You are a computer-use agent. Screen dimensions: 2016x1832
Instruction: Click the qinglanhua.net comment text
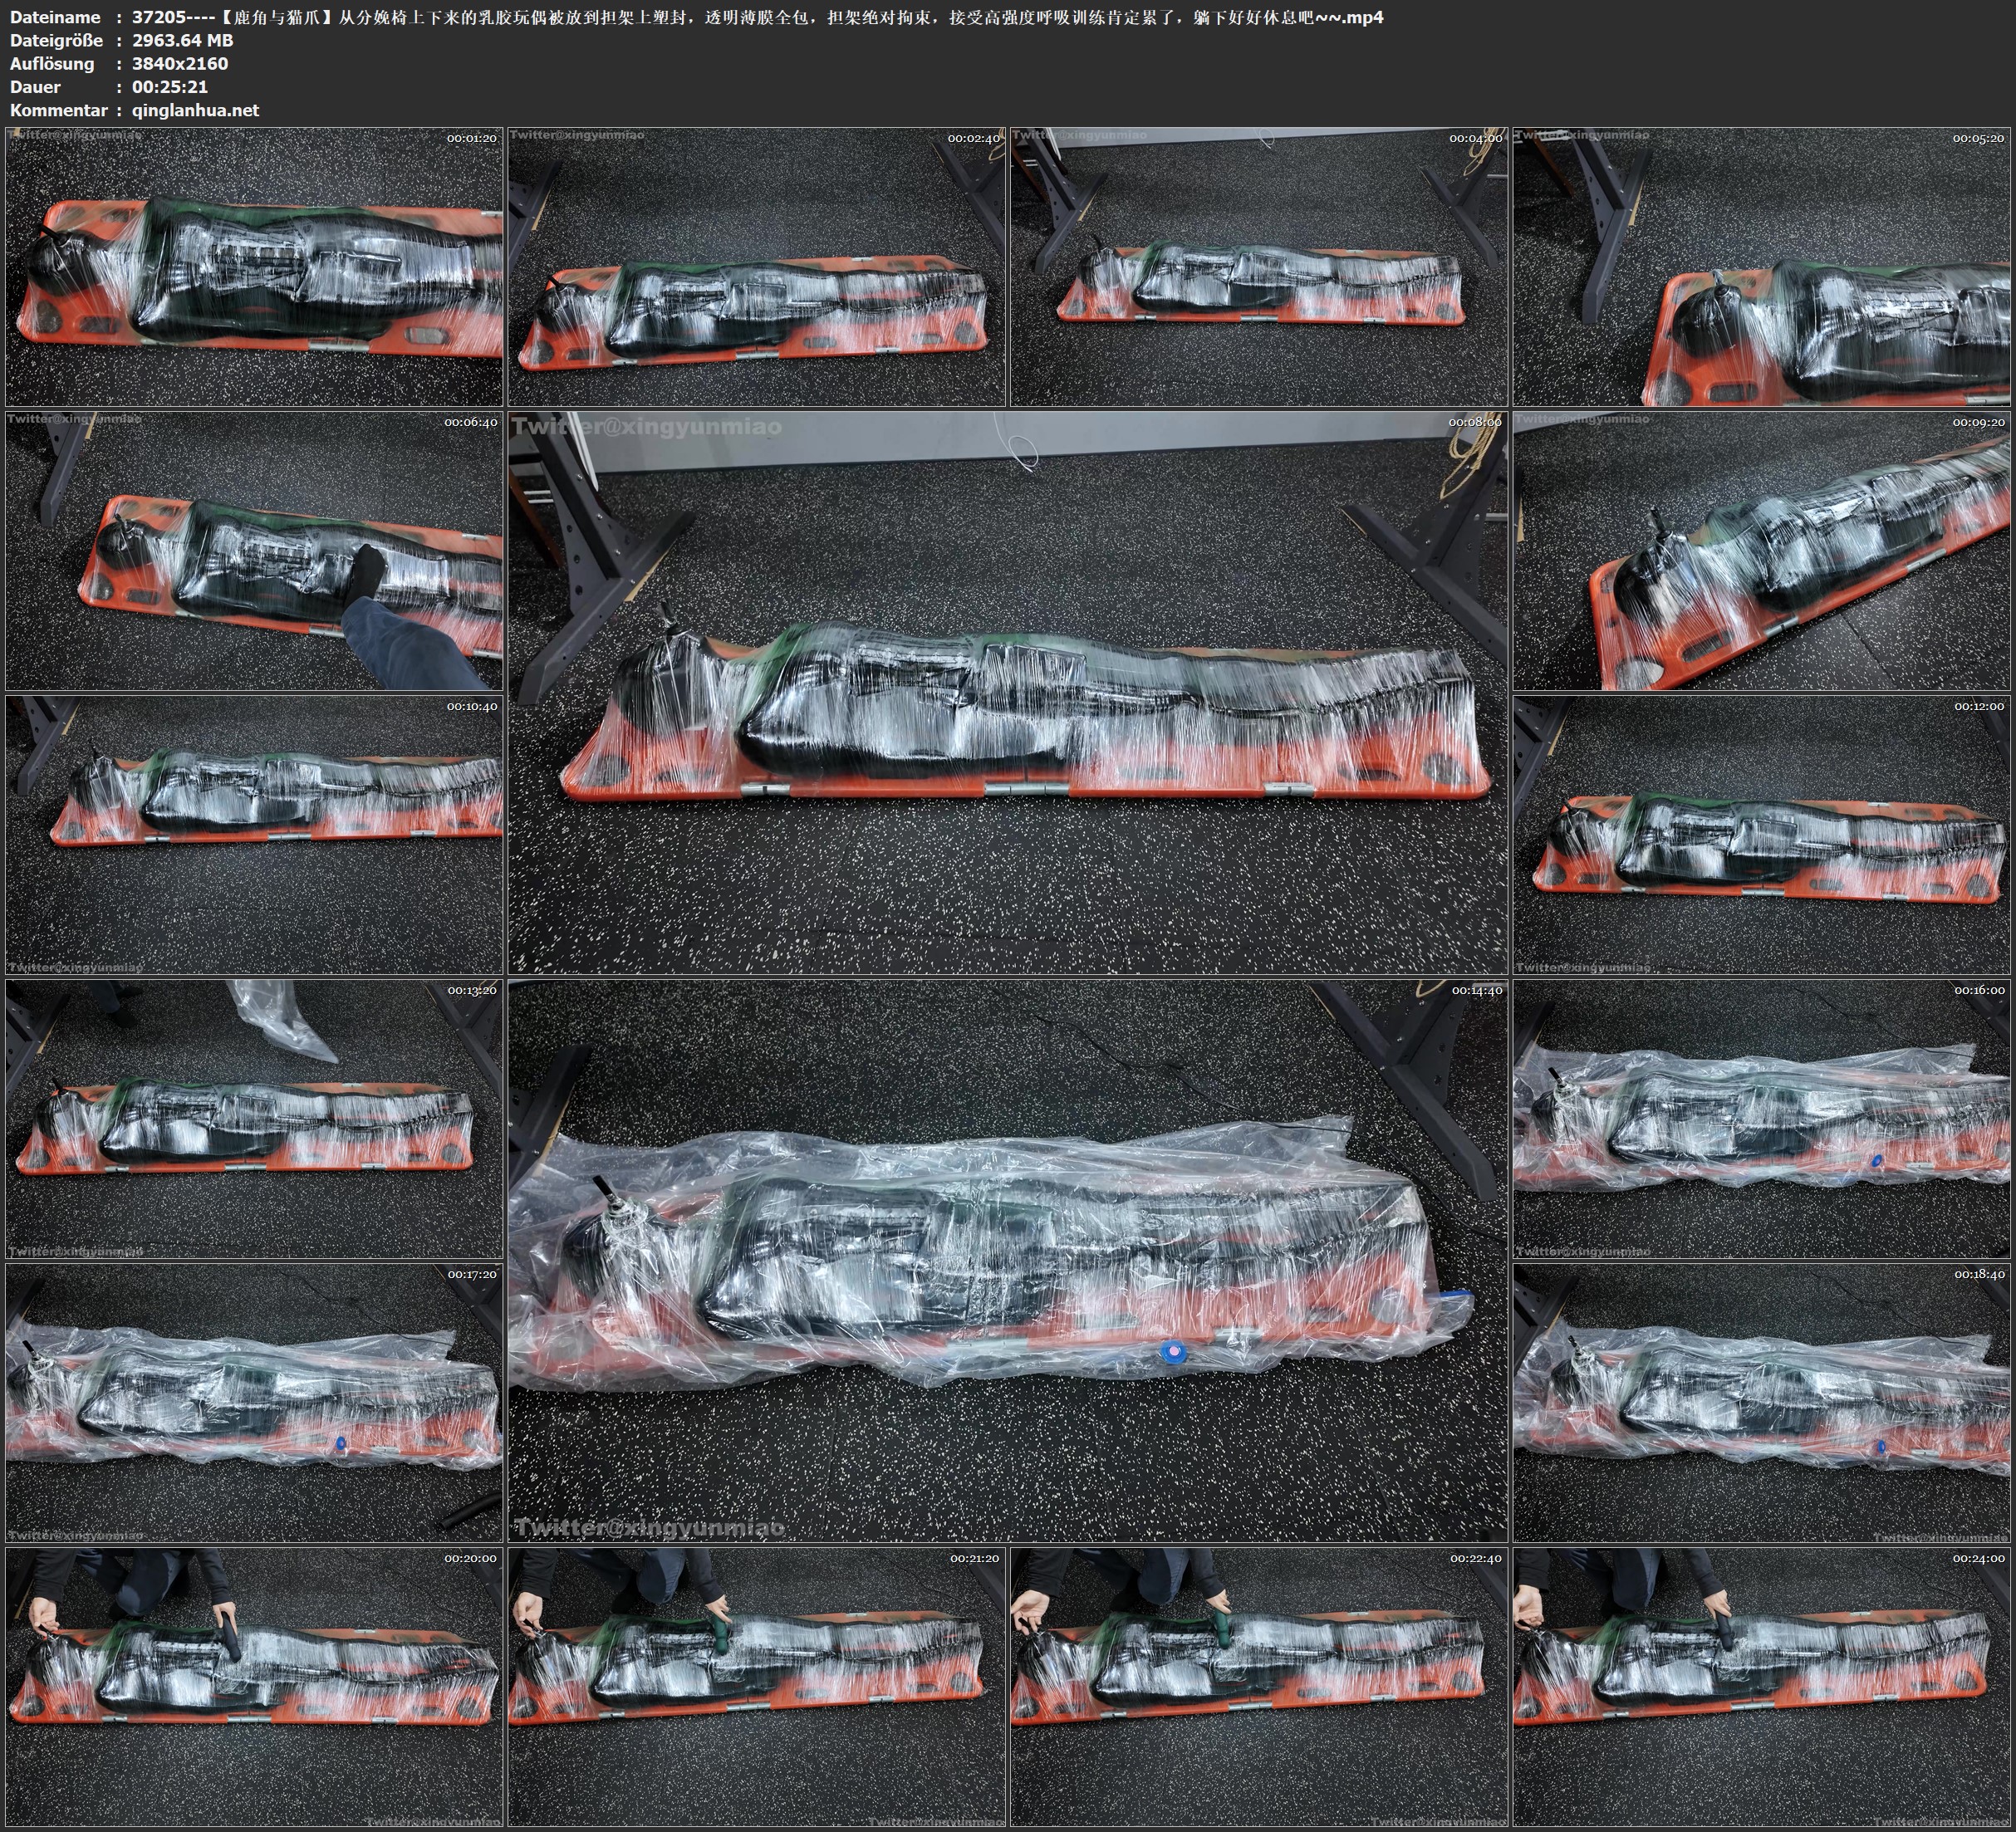coord(195,110)
